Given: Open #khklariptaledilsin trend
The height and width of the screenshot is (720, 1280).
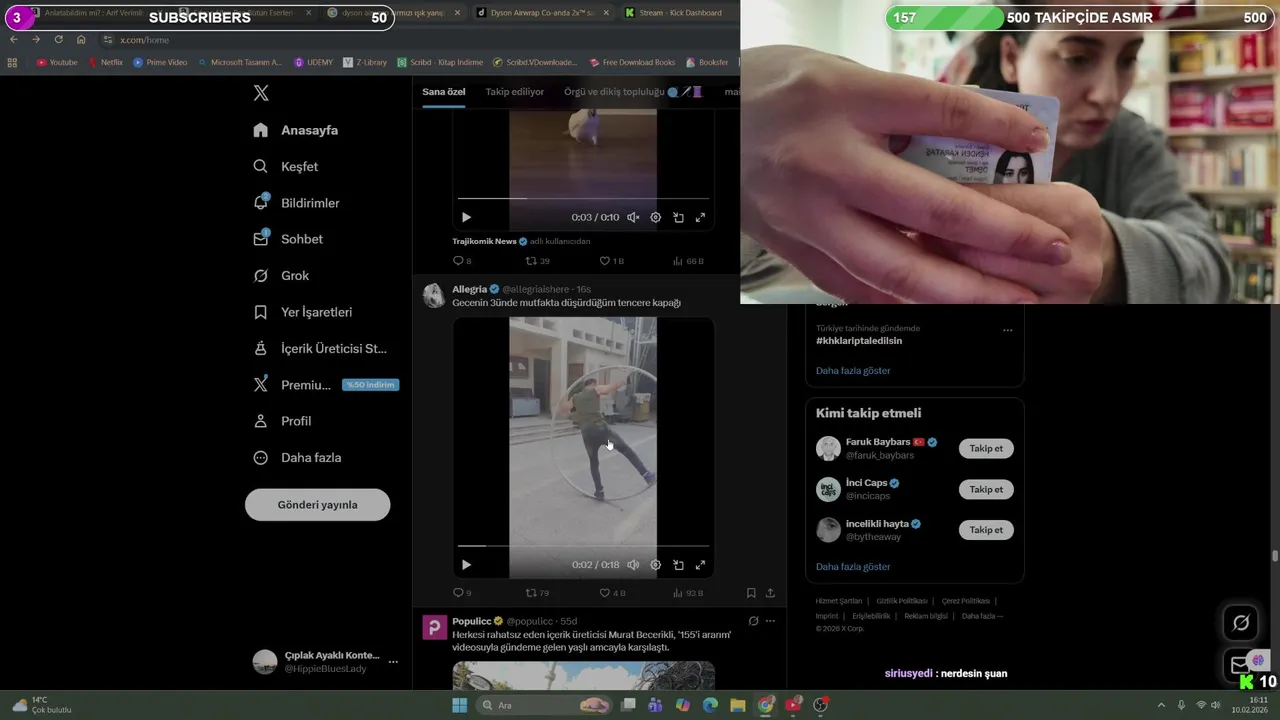Looking at the screenshot, I should pos(859,341).
